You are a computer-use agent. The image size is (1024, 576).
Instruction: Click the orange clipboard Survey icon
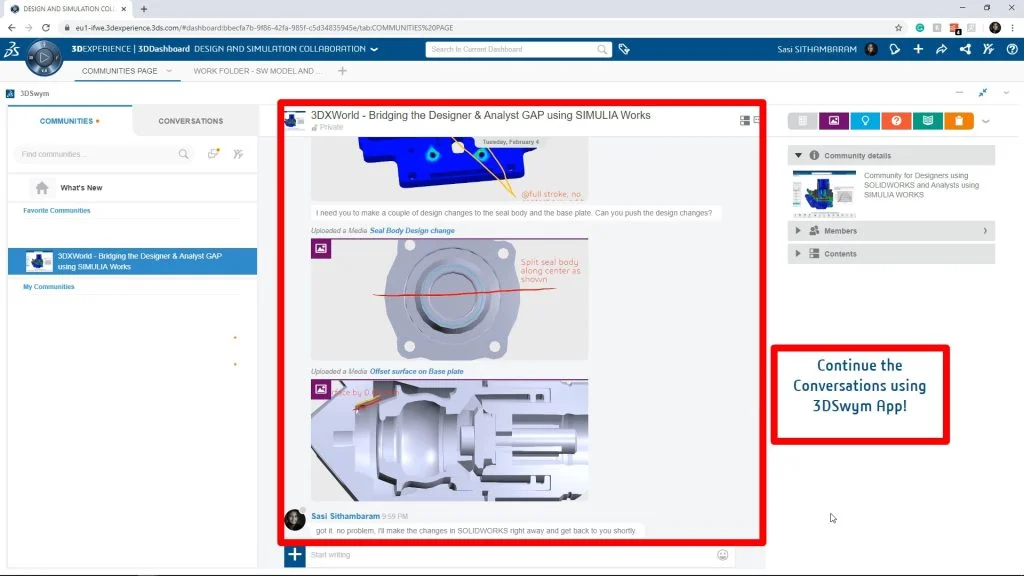pyautogui.click(x=958, y=121)
